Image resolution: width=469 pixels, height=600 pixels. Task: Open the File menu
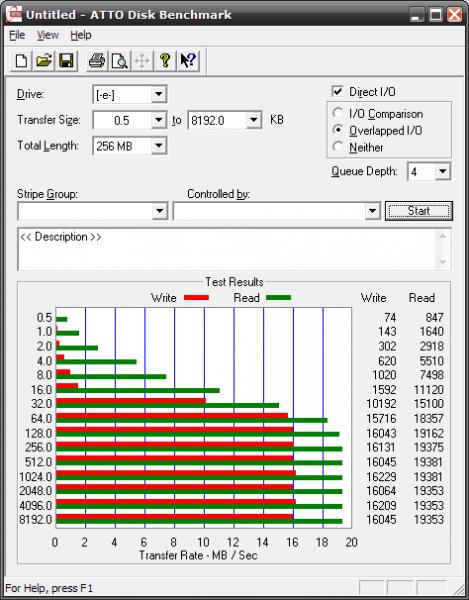coord(17,35)
